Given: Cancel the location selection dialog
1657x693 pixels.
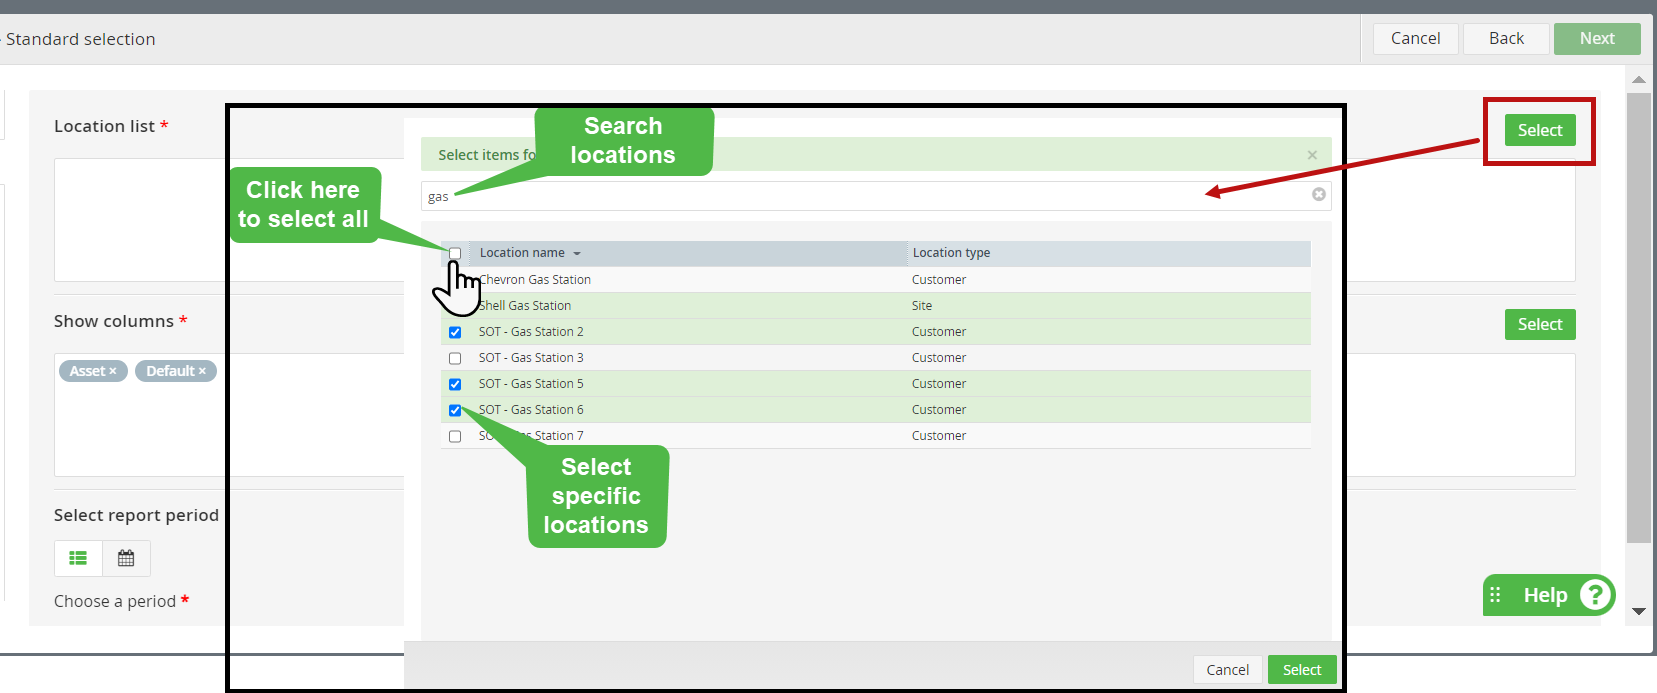Looking at the screenshot, I should [x=1227, y=670].
